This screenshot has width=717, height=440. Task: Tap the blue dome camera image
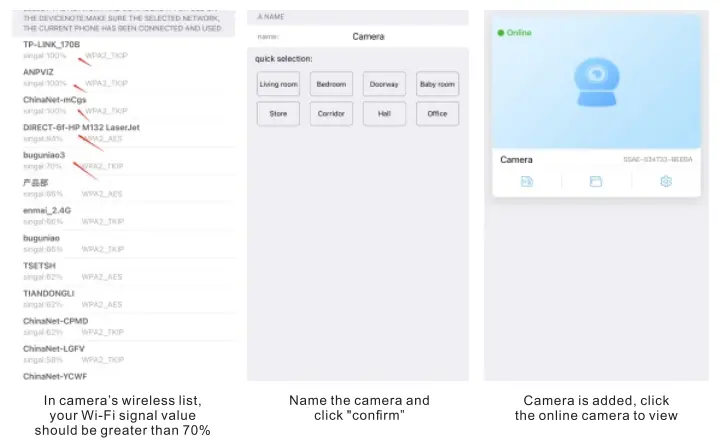pyautogui.click(x=597, y=87)
